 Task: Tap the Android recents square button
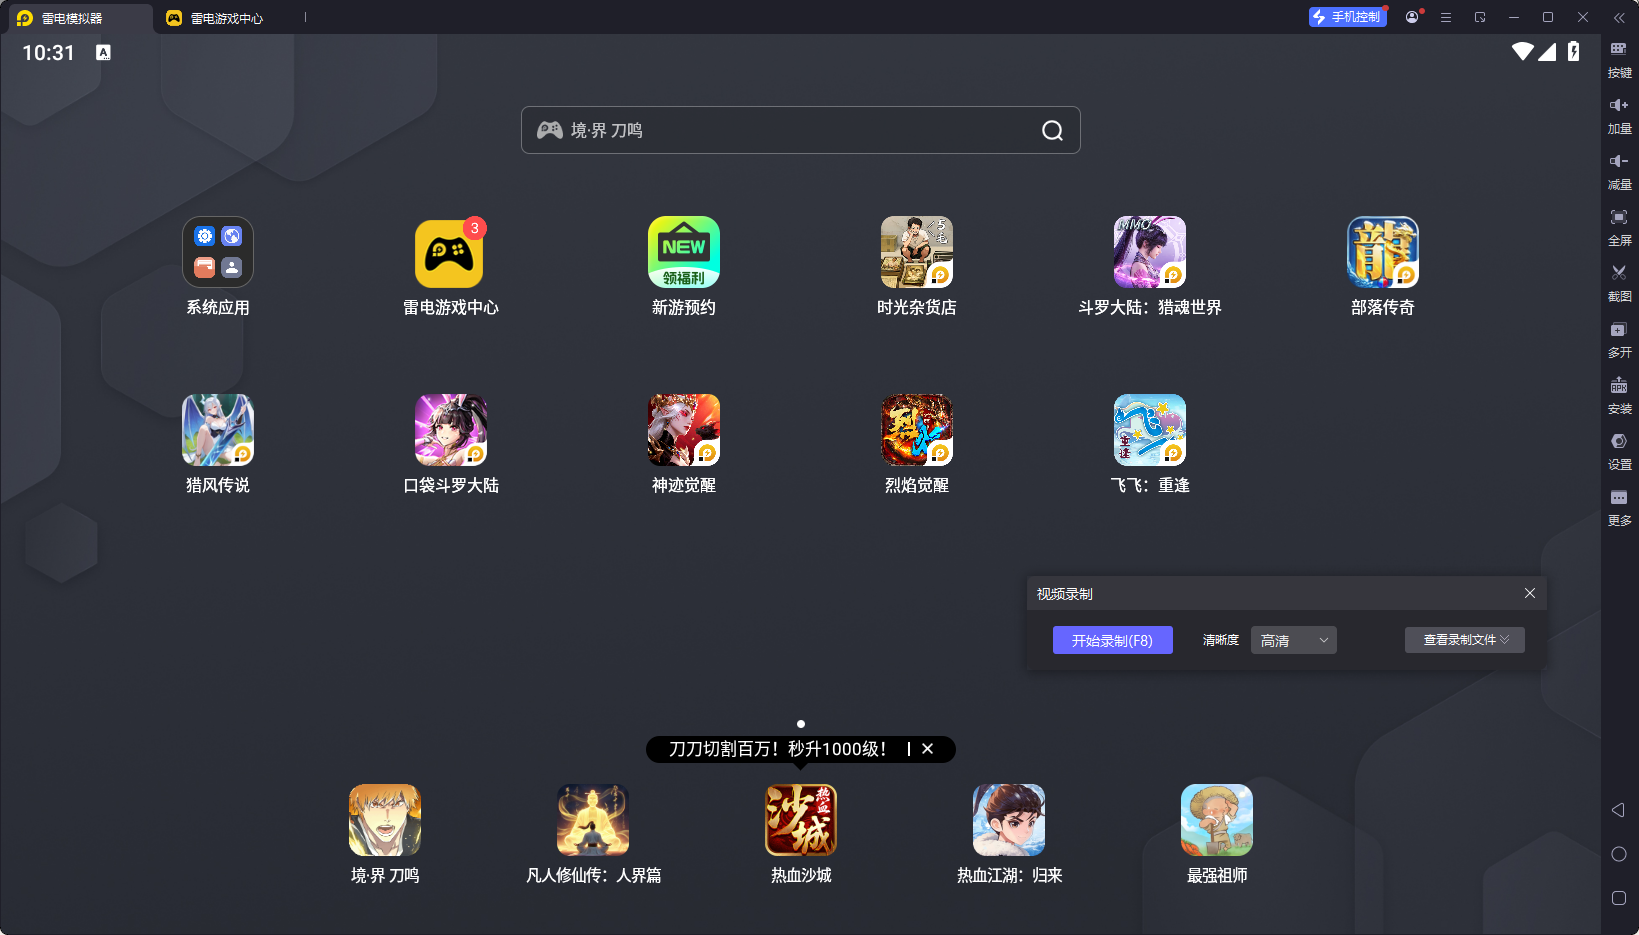tap(1619, 898)
